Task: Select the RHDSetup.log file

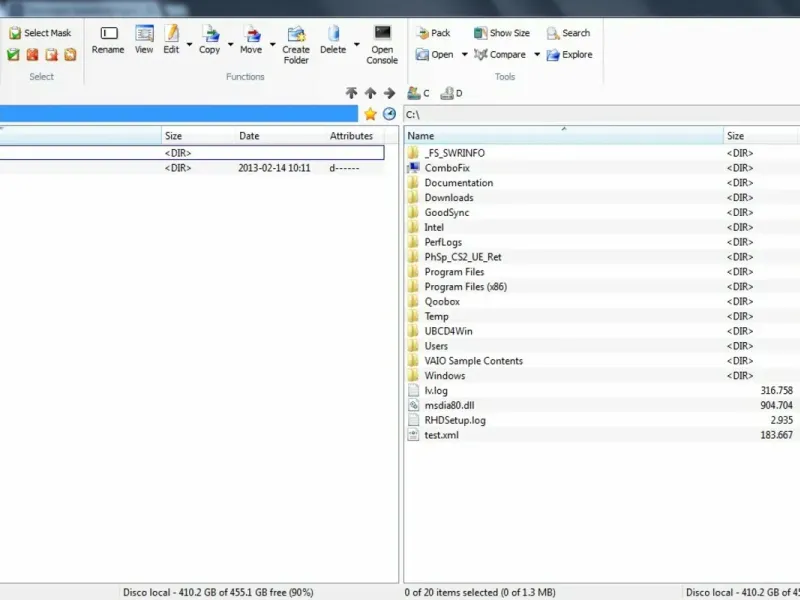Action: 455,420
